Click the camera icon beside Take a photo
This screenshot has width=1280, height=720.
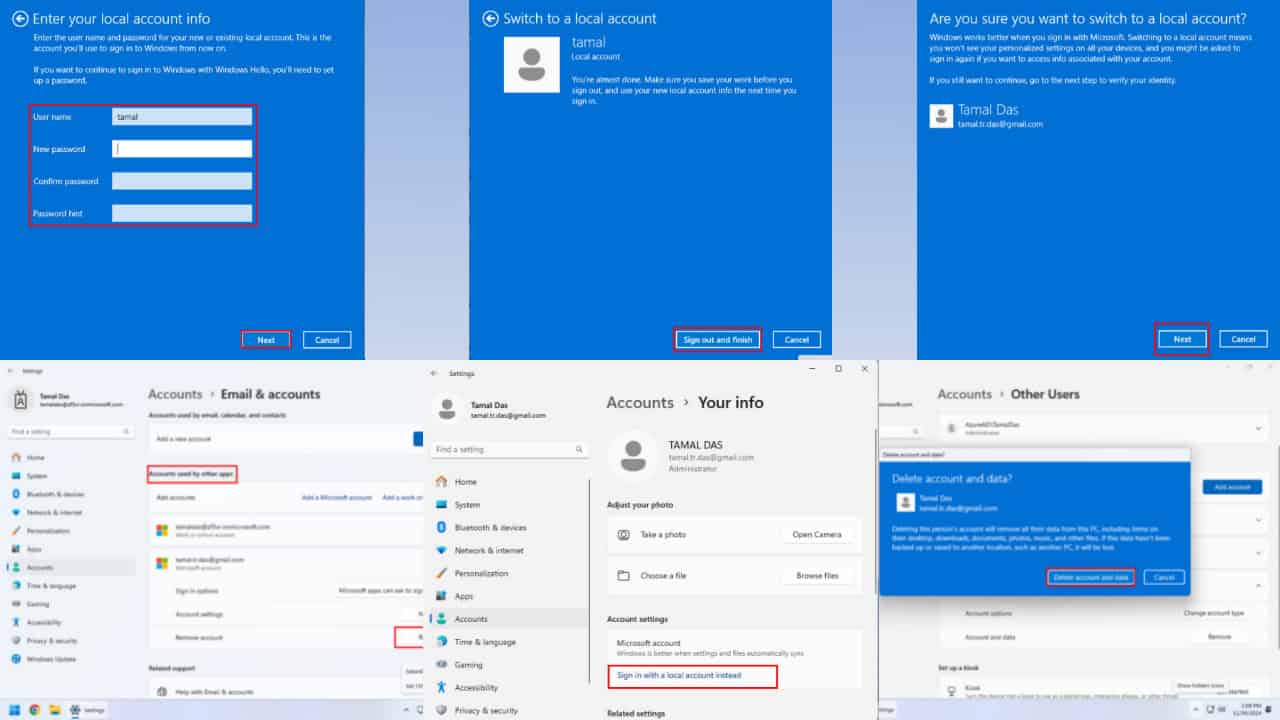coord(624,535)
